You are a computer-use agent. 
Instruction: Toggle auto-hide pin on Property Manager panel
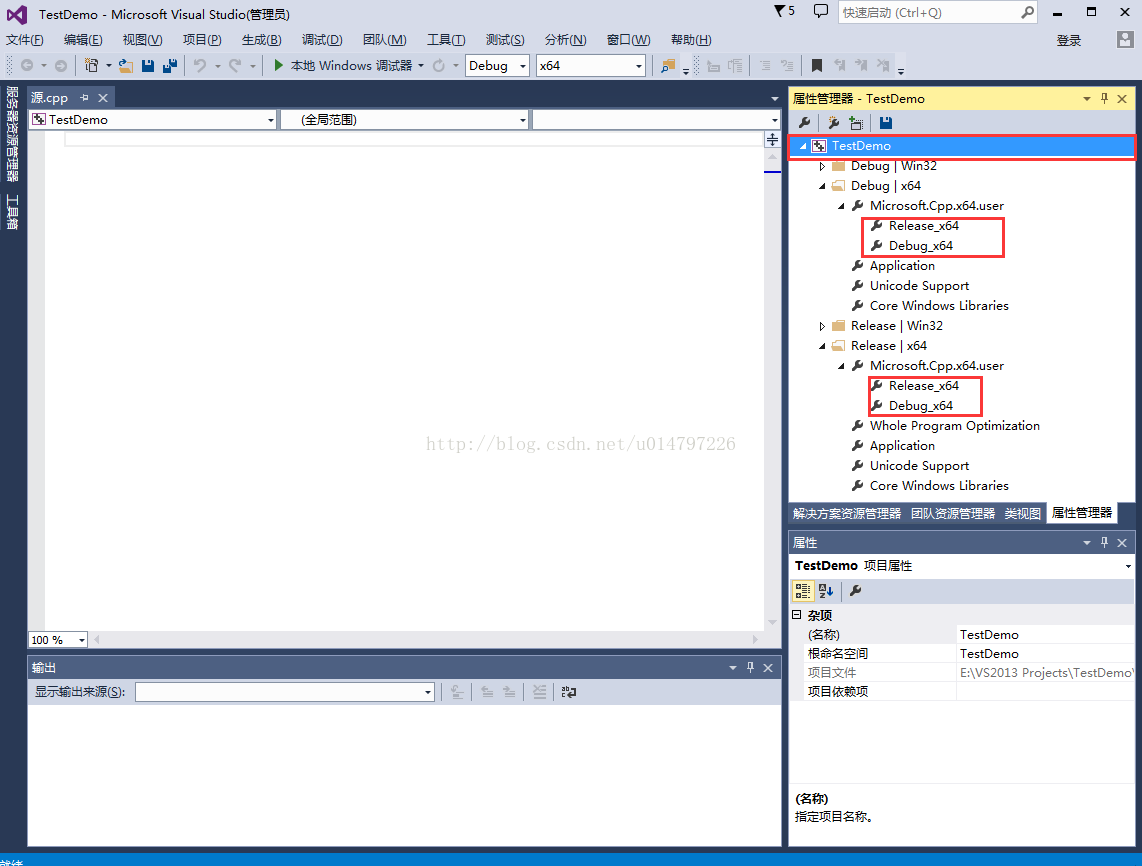point(1104,98)
